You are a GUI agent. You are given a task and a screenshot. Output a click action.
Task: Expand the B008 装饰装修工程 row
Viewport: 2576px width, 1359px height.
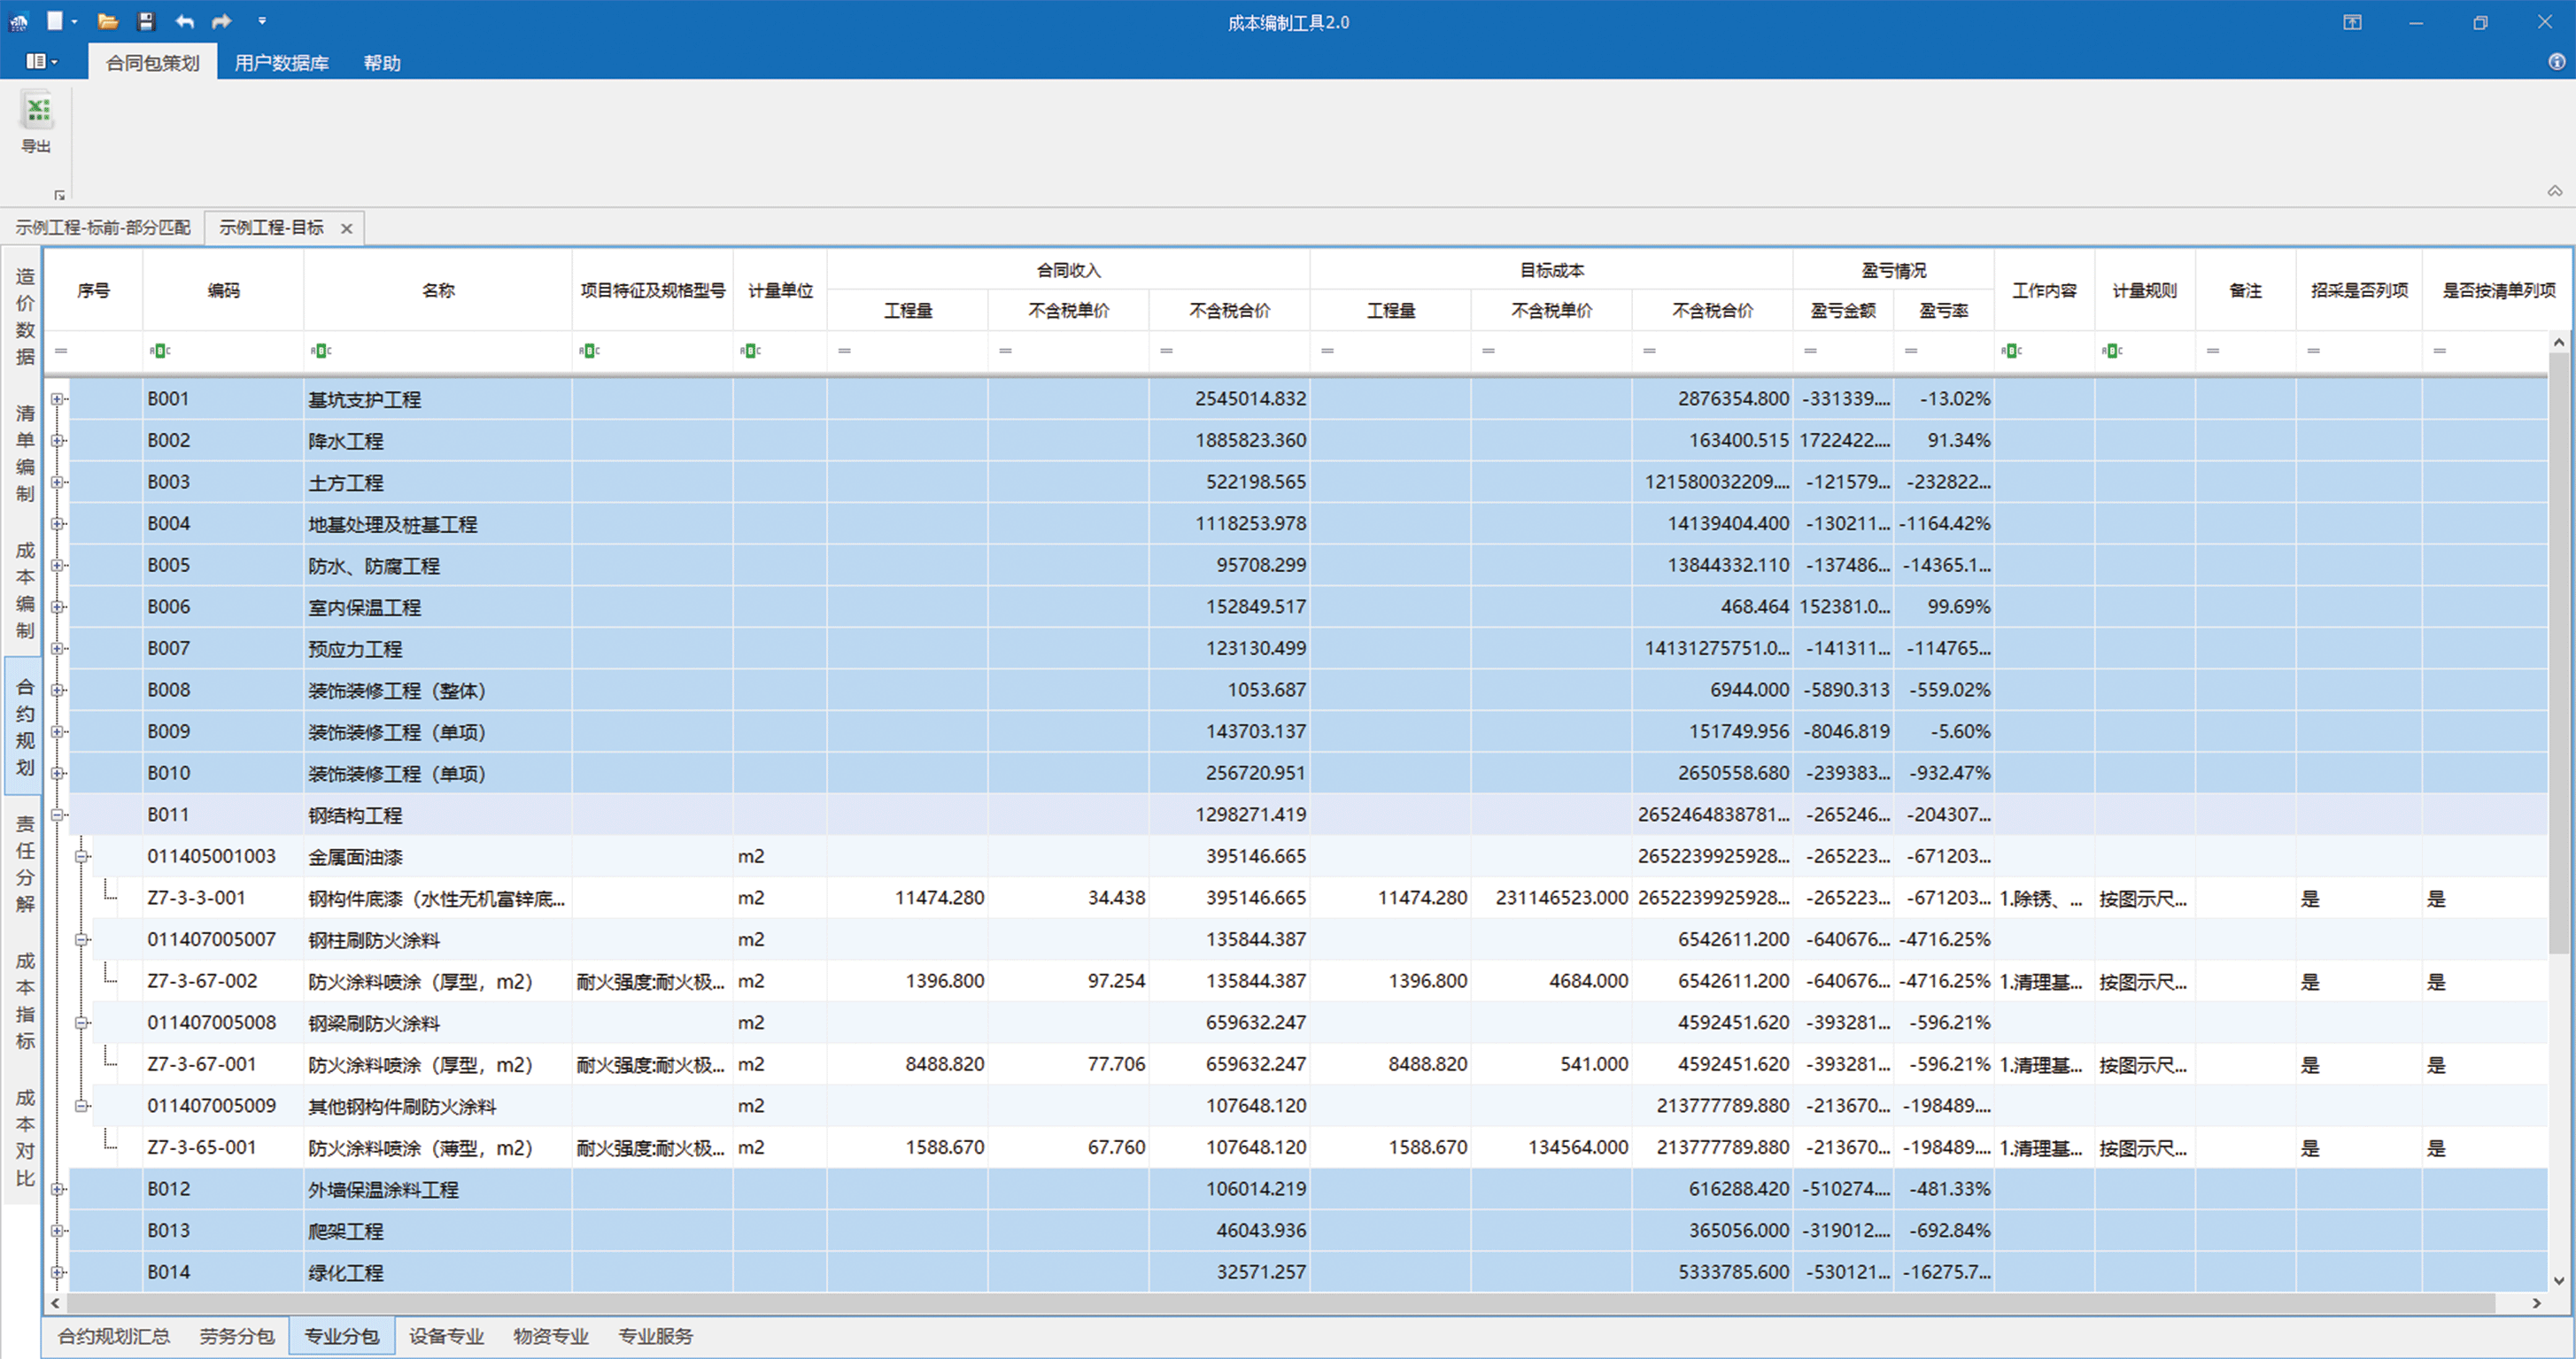[58, 690]
